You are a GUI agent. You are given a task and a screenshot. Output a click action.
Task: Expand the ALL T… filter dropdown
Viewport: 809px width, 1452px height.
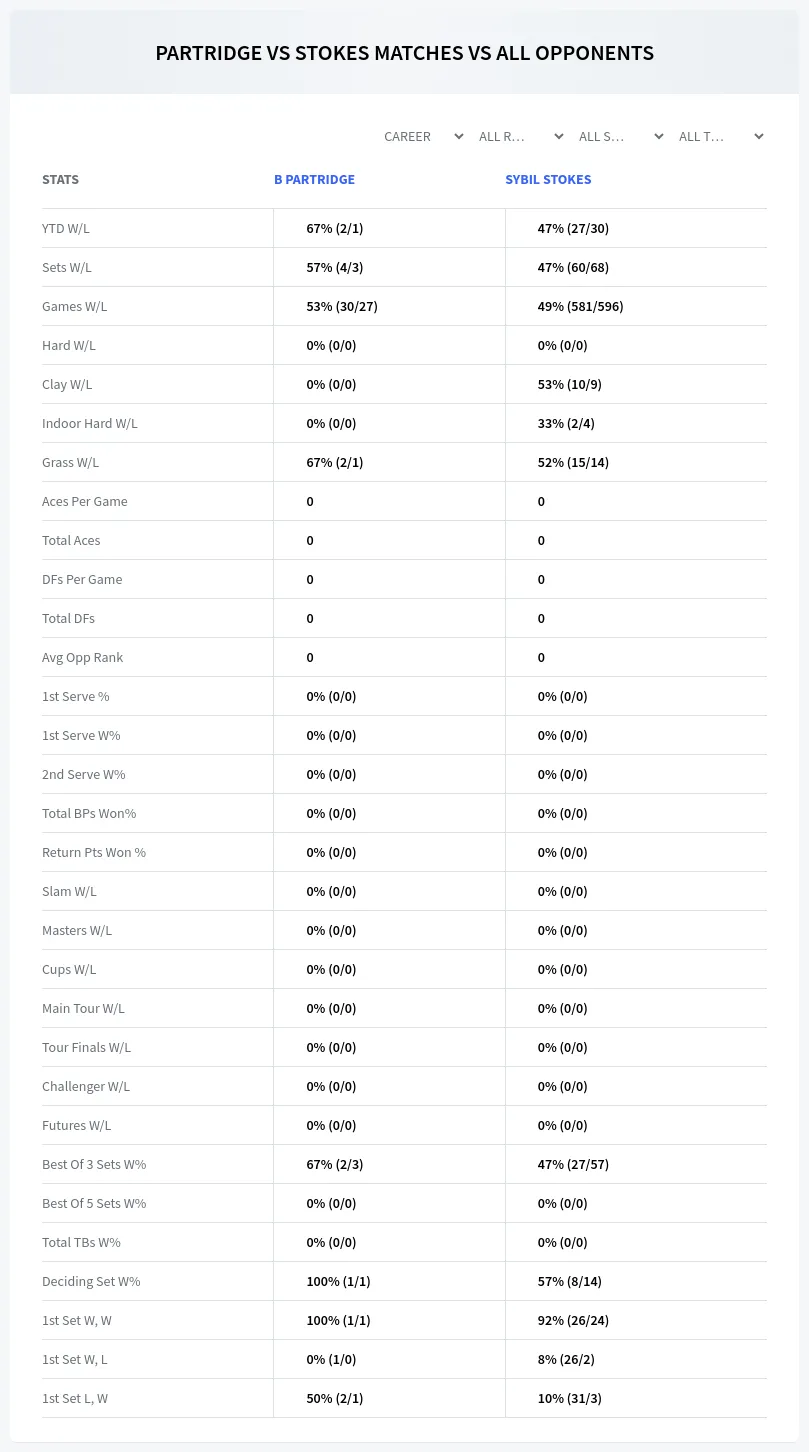[x=721, y=136]
